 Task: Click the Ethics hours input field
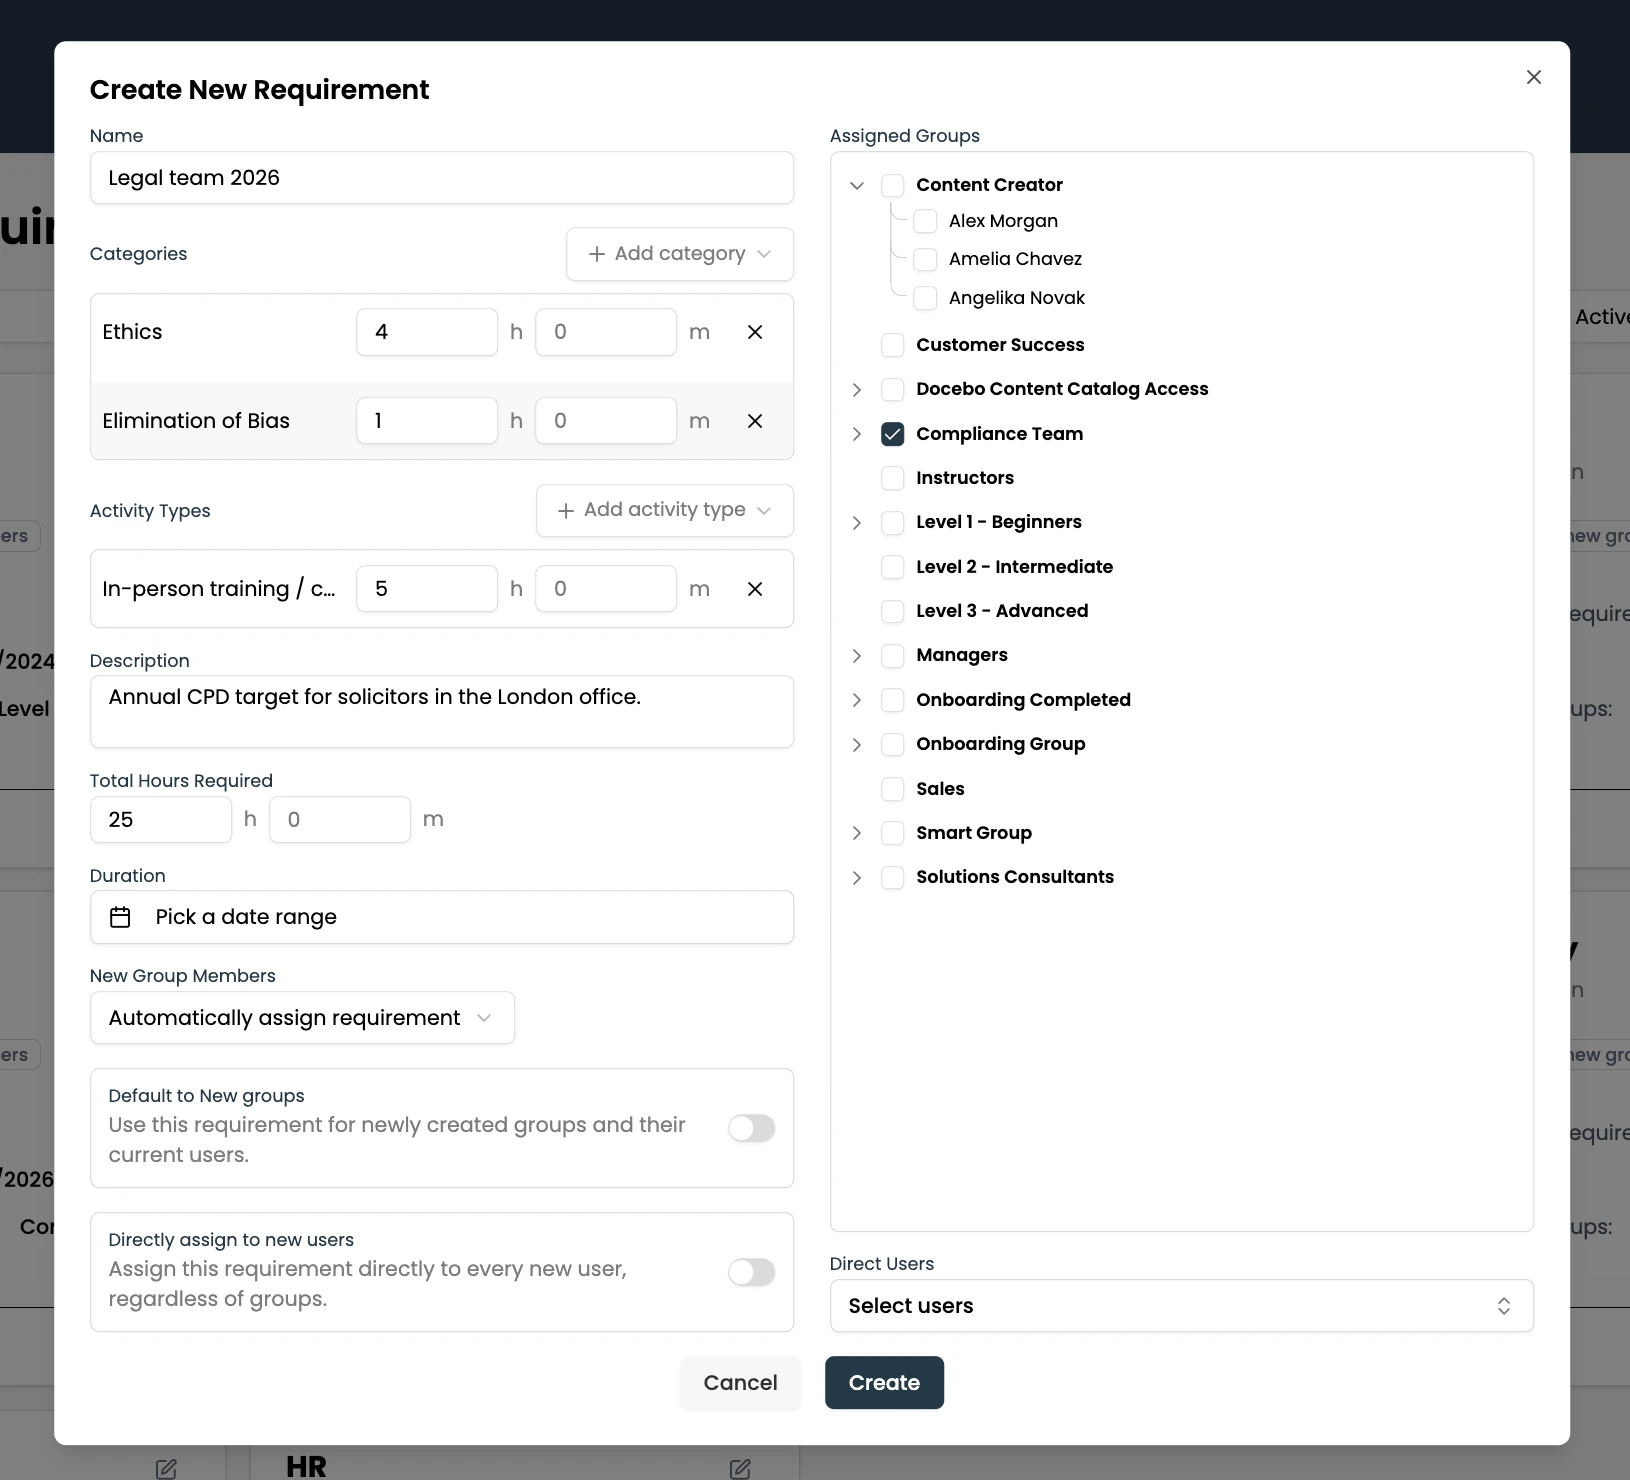click(x=427, y=332)
